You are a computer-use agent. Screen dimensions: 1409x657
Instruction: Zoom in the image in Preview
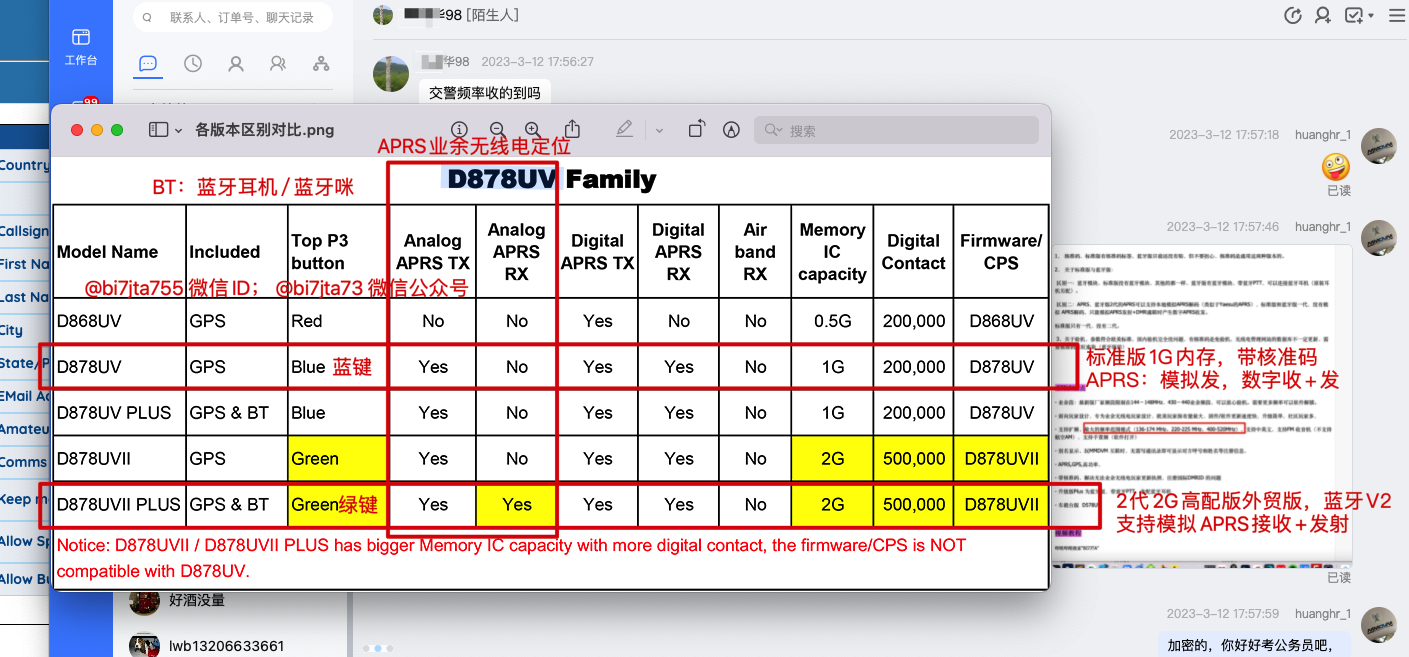tap(533, 130)
